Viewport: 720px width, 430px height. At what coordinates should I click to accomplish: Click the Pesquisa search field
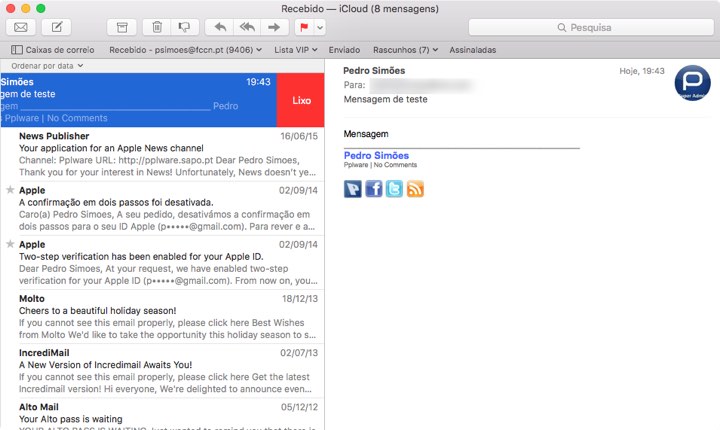[x=591, y=28]
